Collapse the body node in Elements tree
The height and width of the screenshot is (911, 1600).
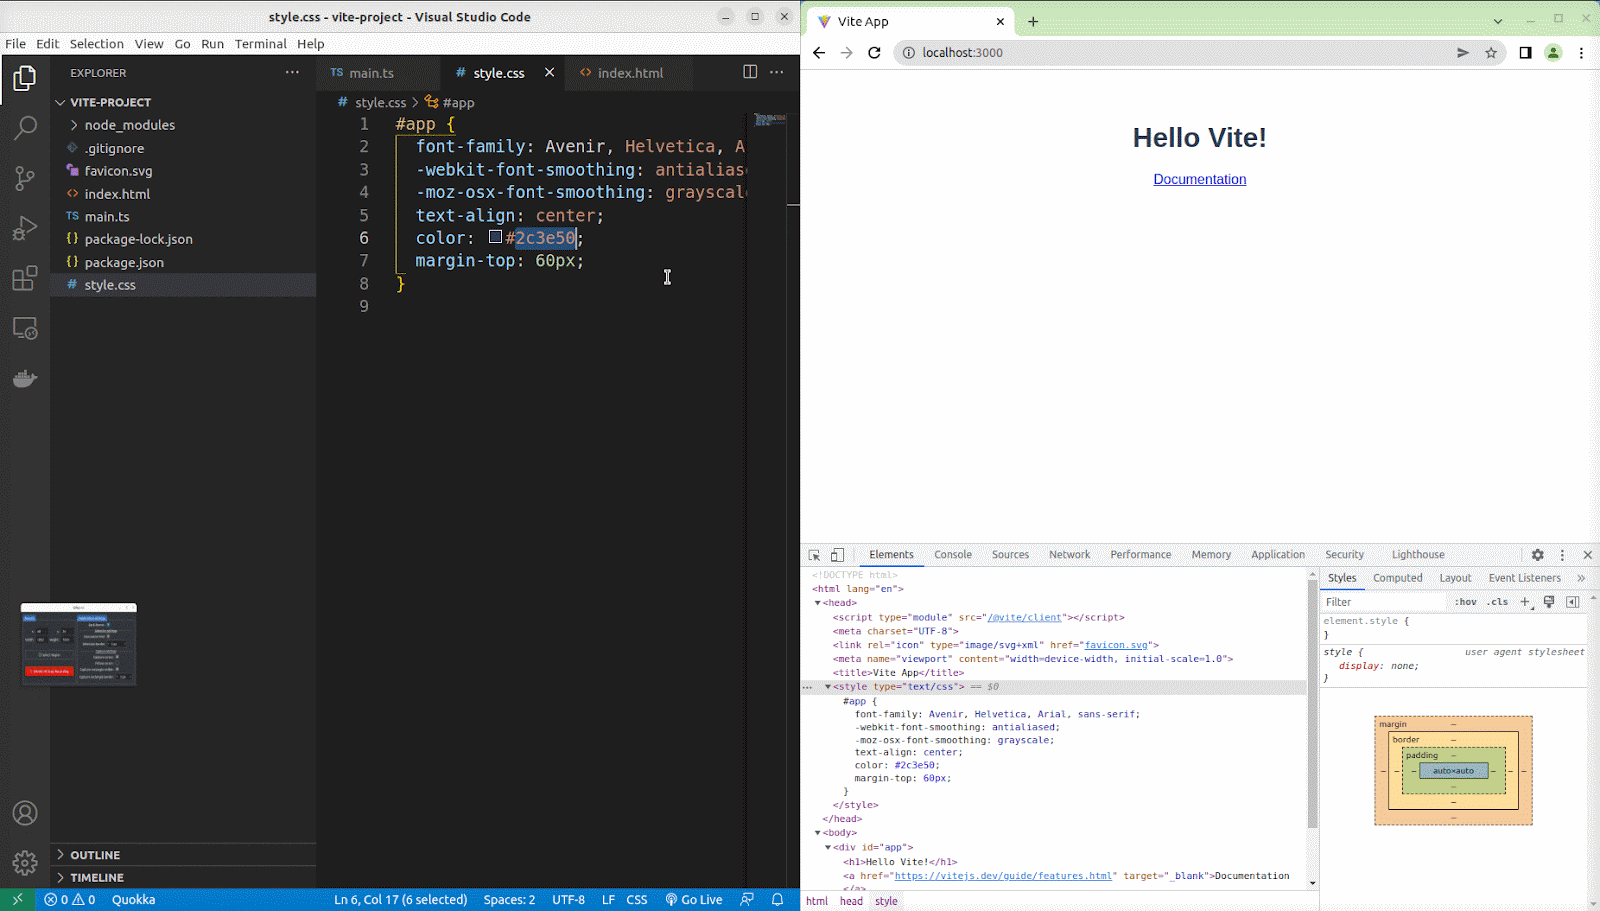[817, 833]
